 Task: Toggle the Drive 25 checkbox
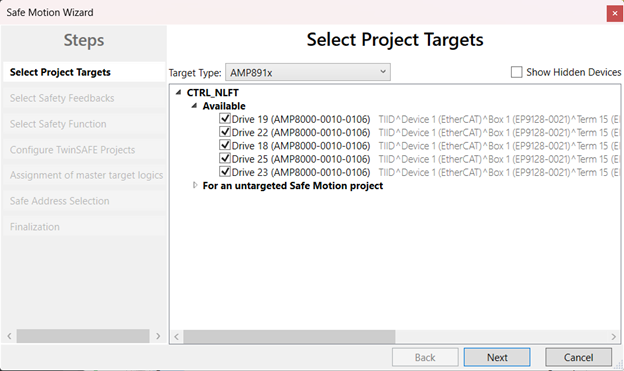(225, 158)
